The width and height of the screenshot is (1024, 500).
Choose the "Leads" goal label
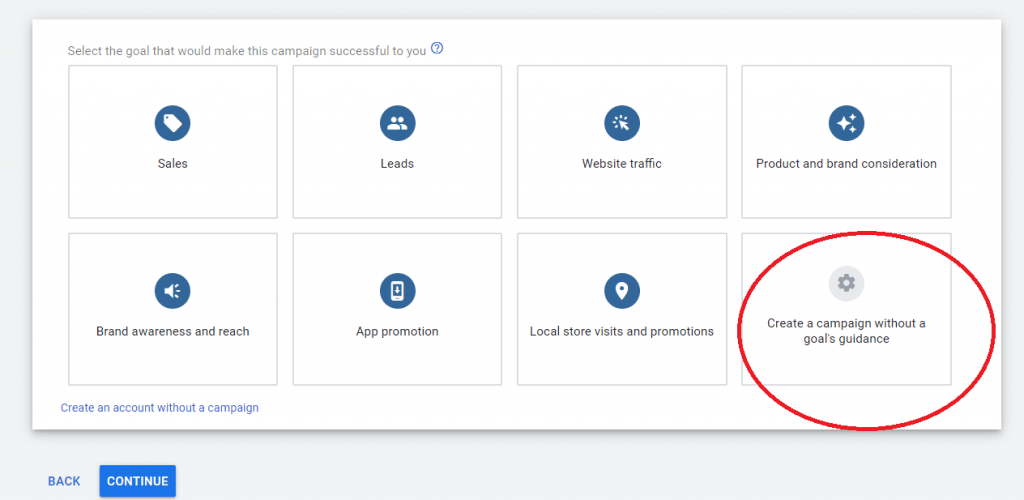click(397, 164)
